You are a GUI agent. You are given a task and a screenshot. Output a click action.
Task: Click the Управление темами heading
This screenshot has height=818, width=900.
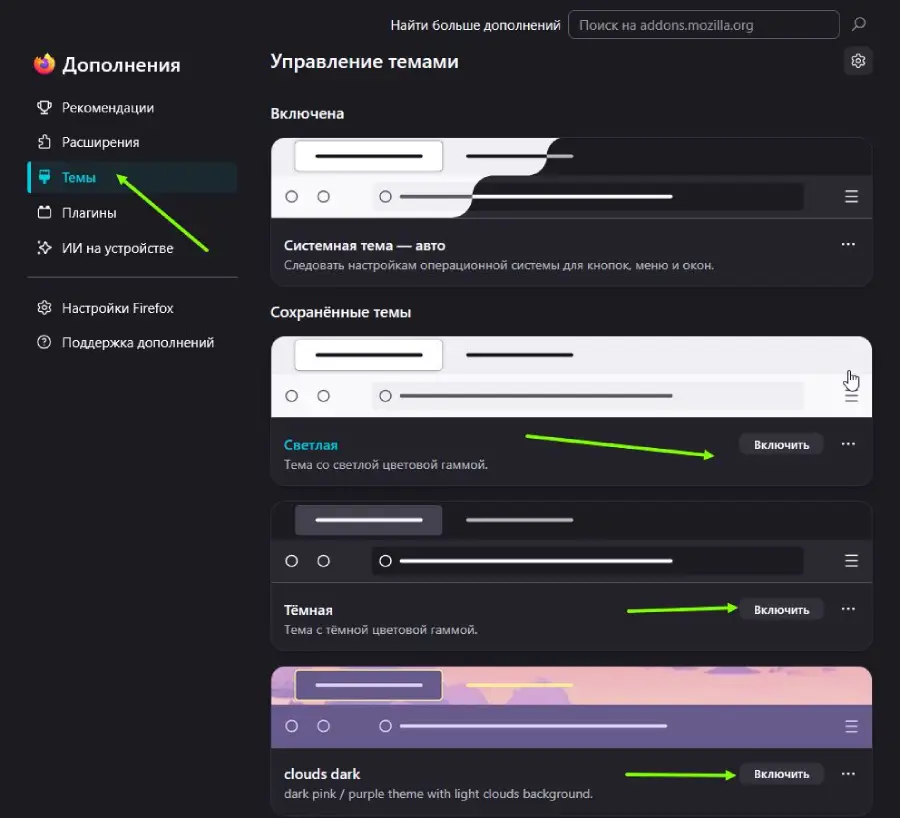tap(364, 61)
